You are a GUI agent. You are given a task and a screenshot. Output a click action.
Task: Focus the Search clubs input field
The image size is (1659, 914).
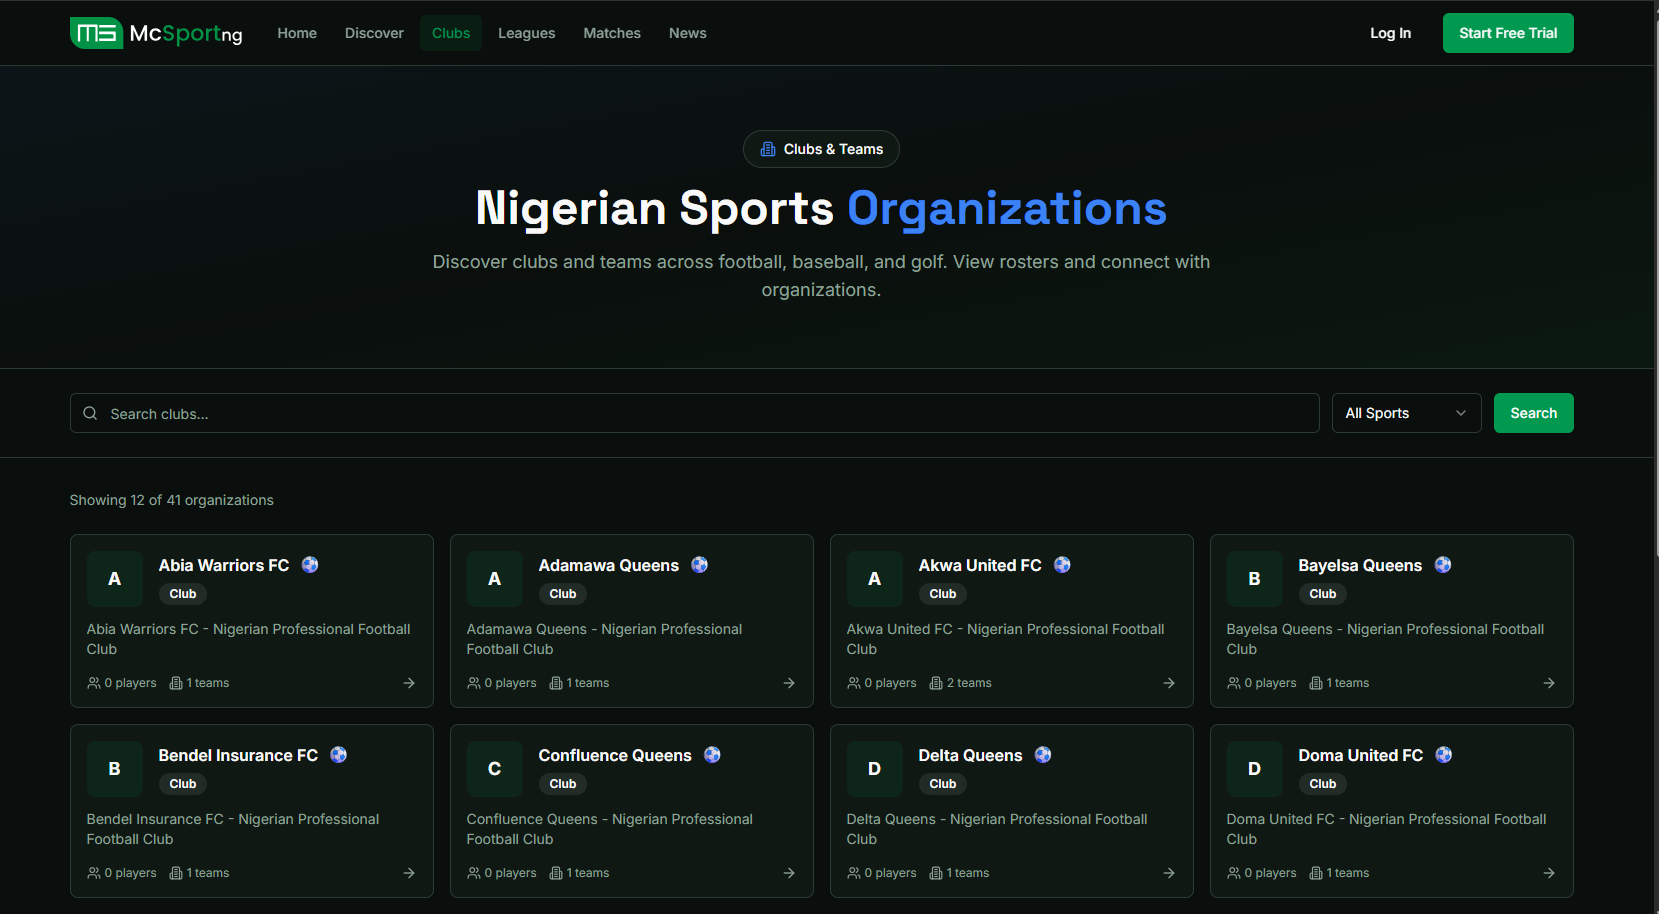click(700, 413)
